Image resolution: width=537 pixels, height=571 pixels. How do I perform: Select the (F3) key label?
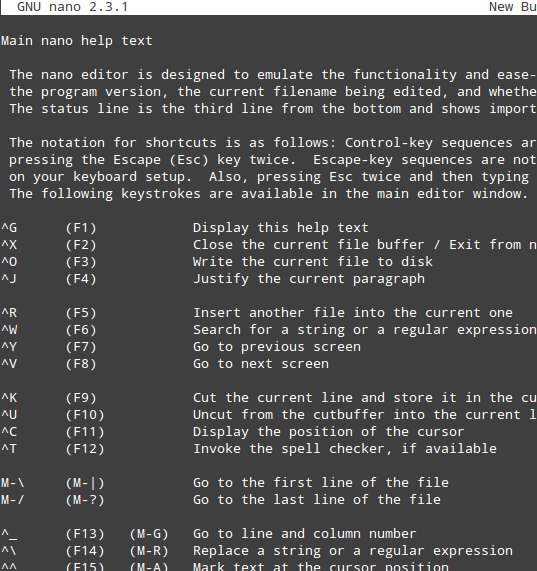(x=81, y=262)
